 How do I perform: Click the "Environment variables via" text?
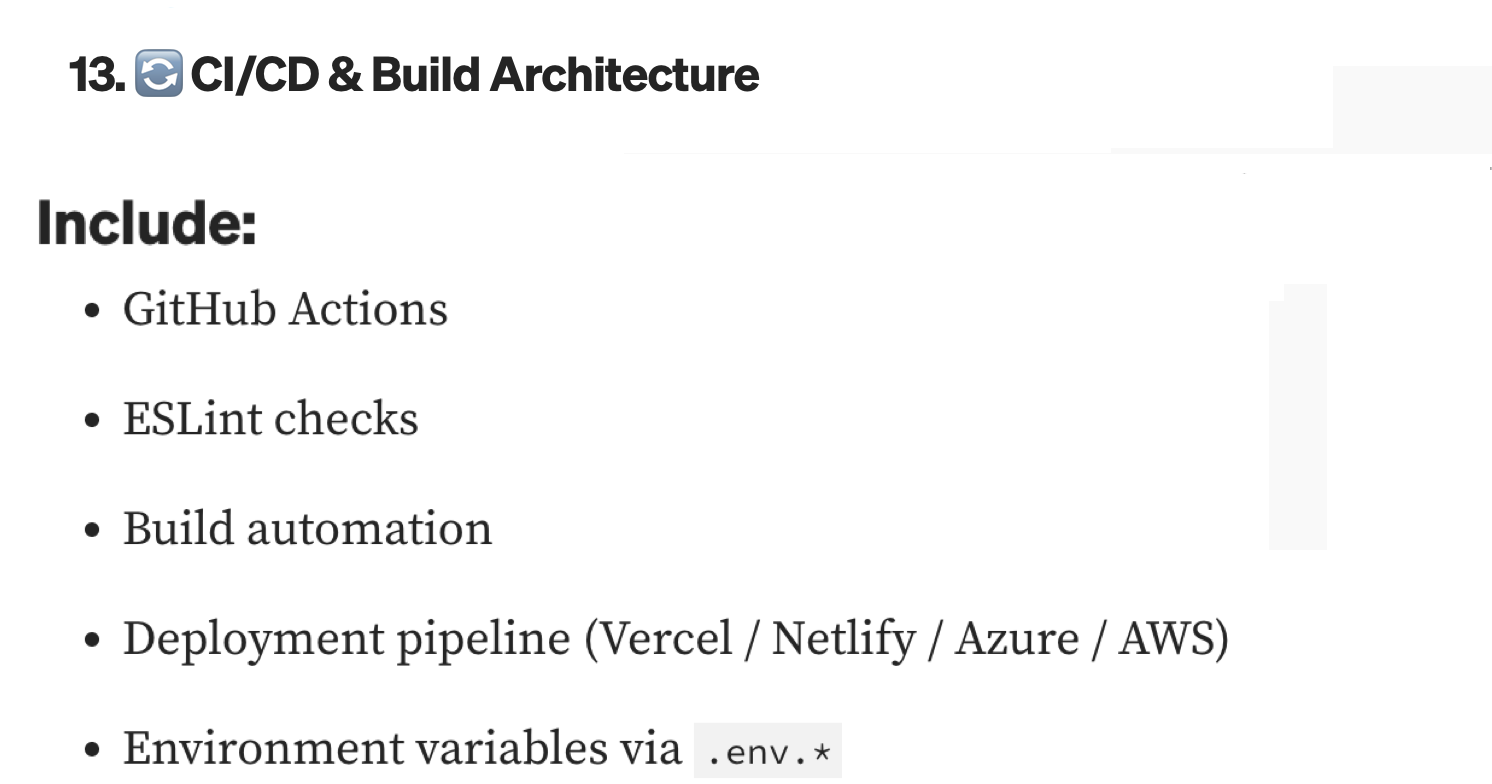pyautogui.click(x=401, y=749)
